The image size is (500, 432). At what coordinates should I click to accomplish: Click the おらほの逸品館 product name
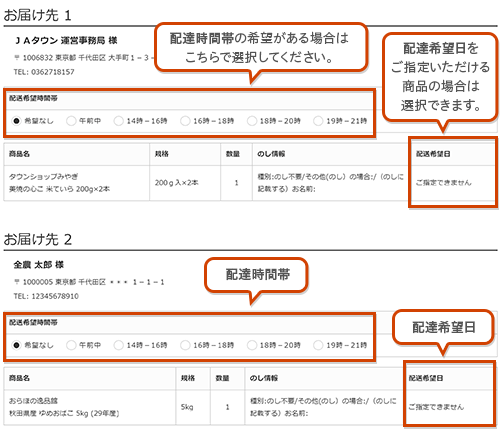[x=33, y=401]
